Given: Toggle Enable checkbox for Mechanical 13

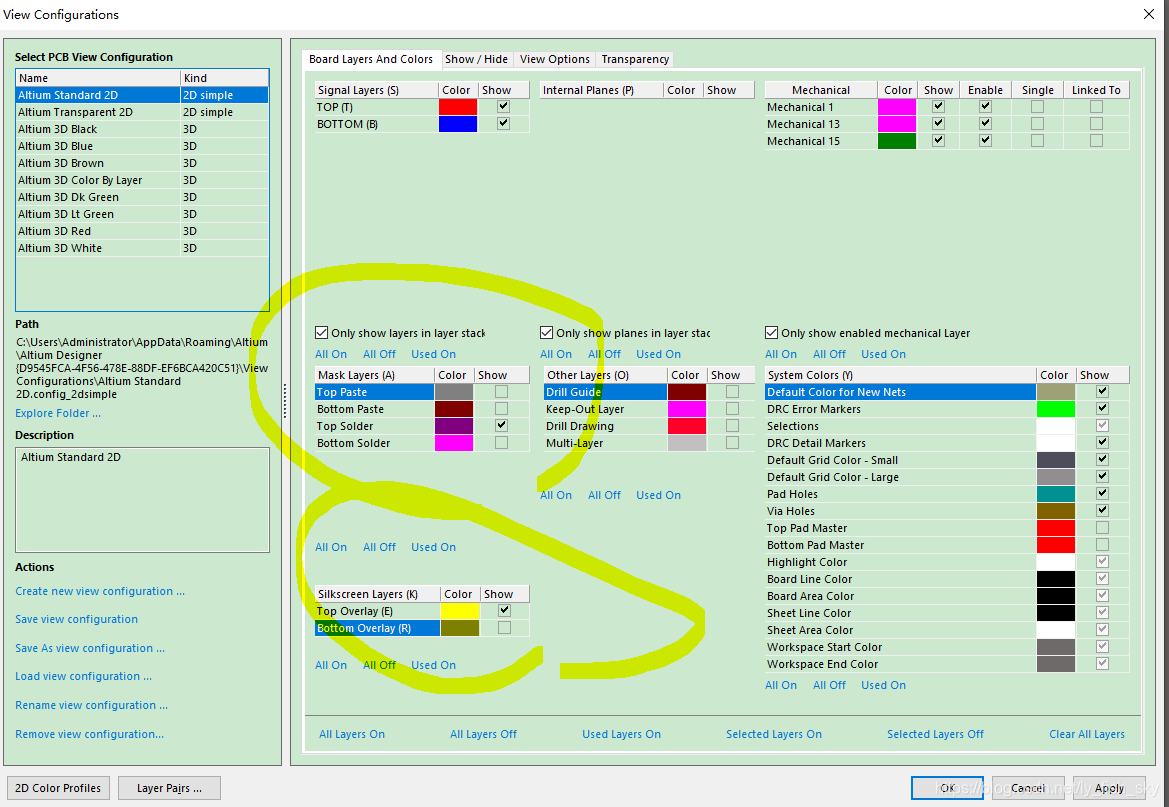Looking at the screenshot, I should (986, 124).
